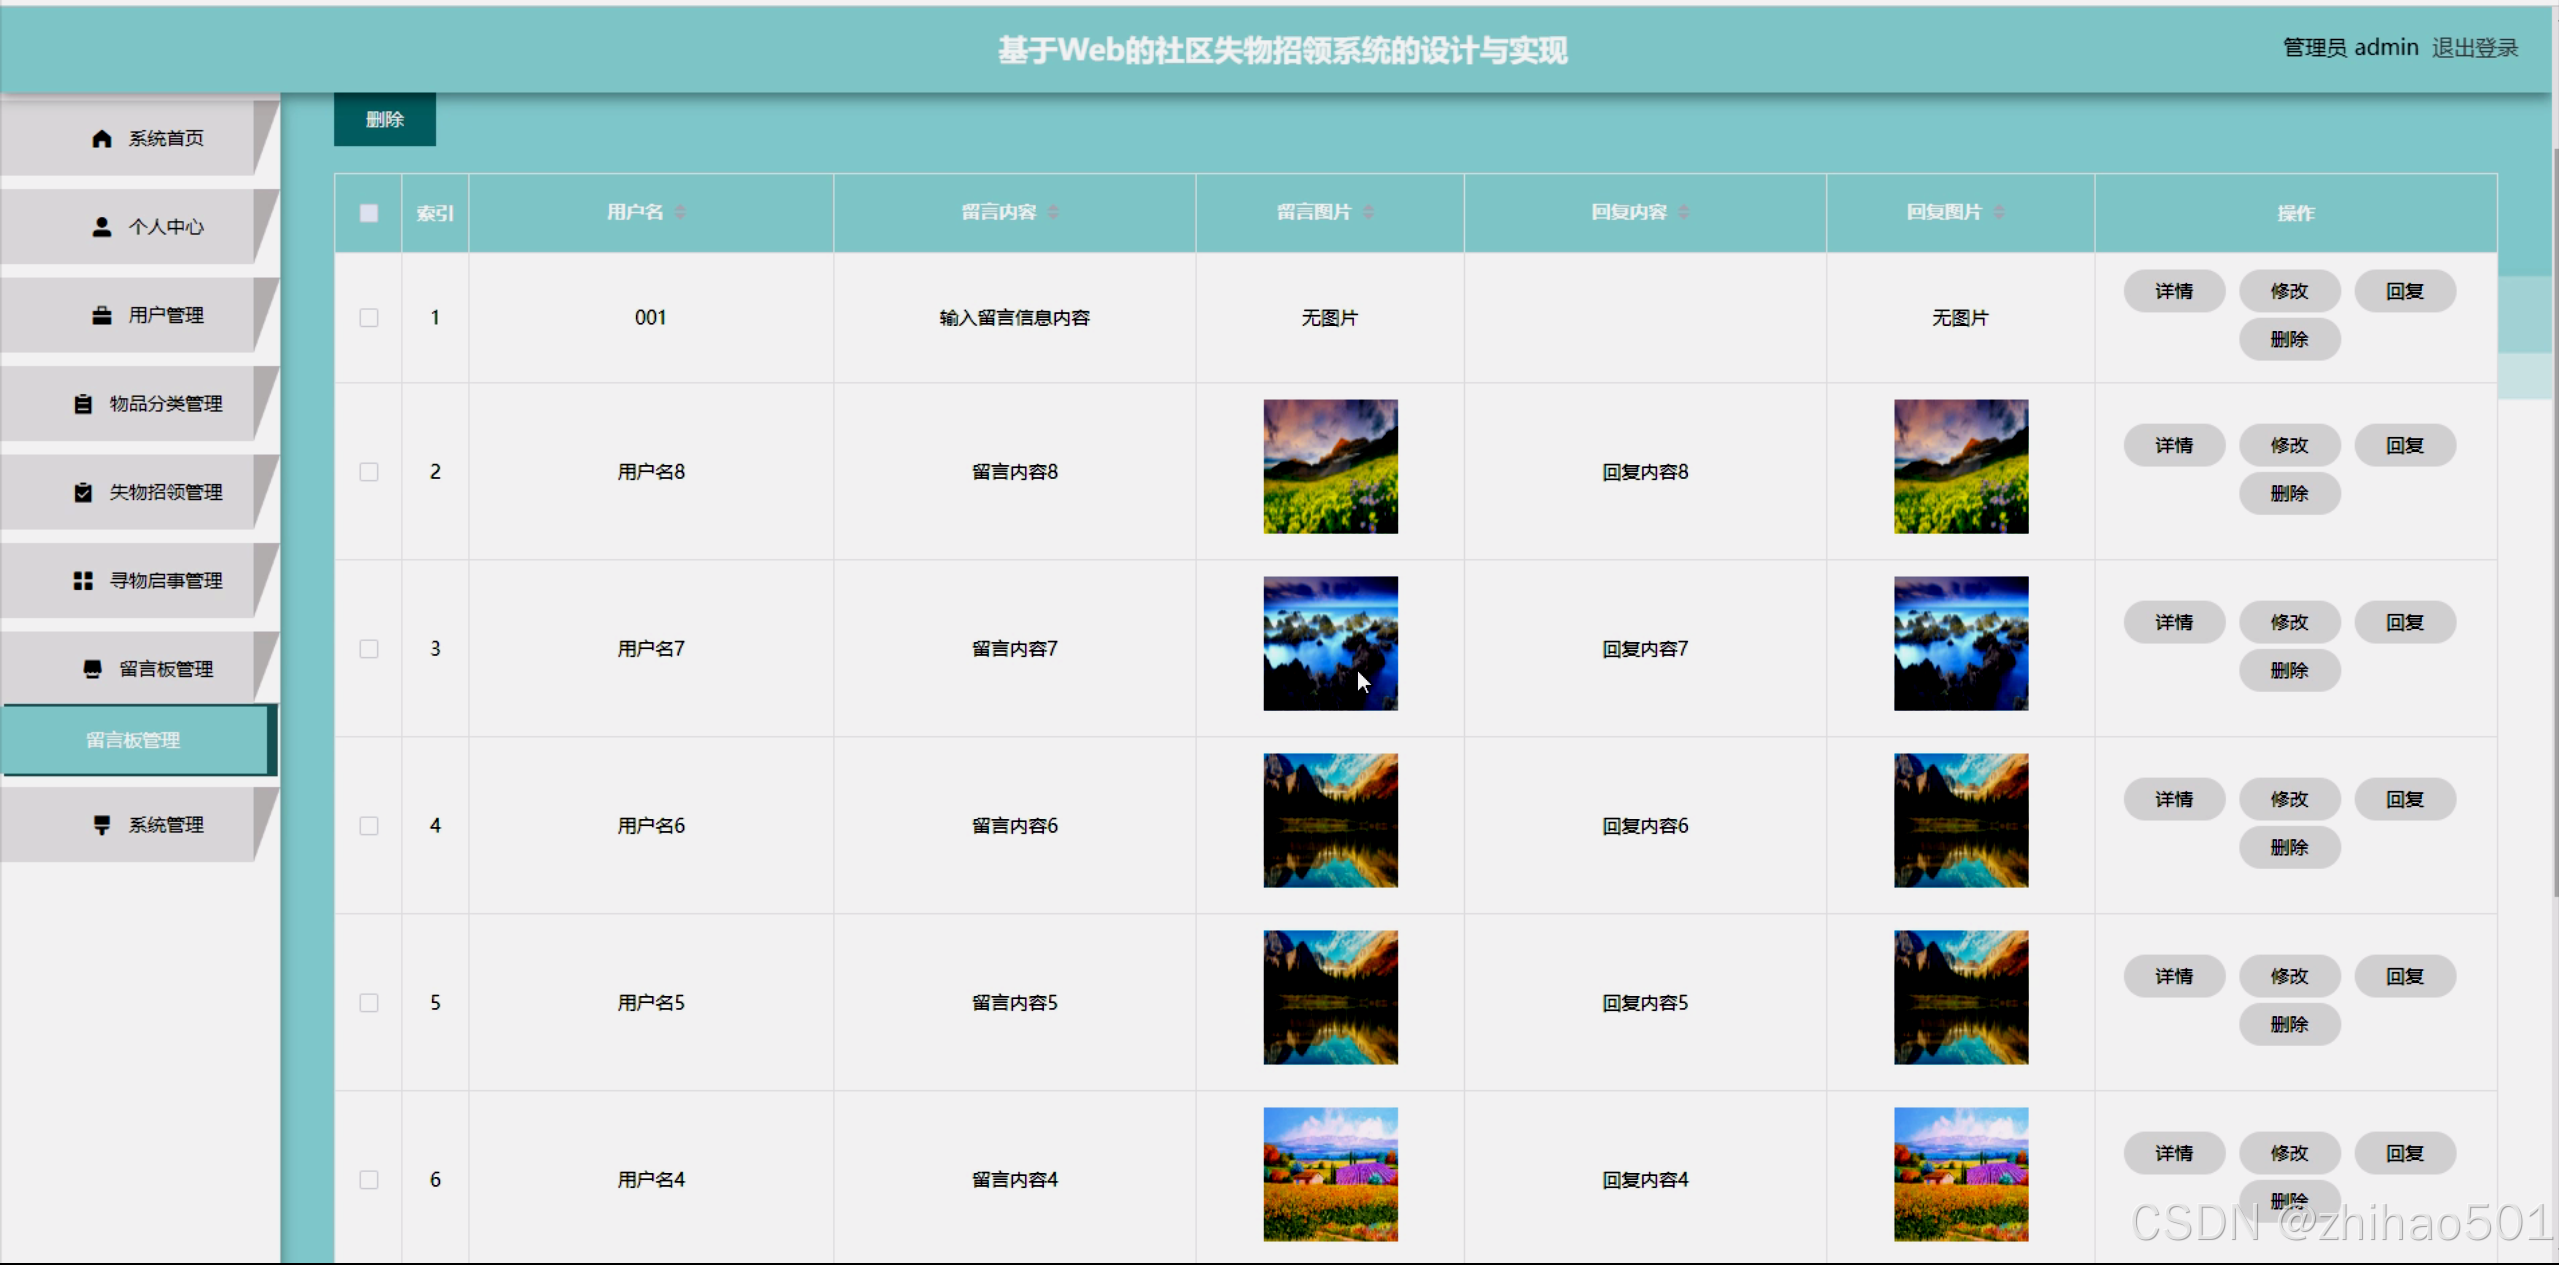The height and width of the screenshot is (1265, 2559).
Task: Sort table by 留言内容 column arrows
Action: (1053, 212)
